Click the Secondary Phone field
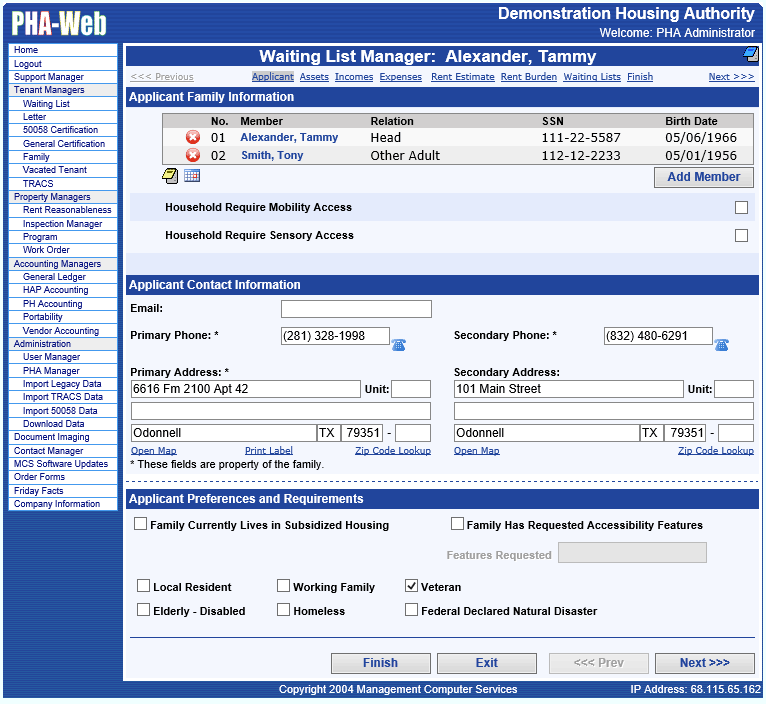The width and height of the screenshot is (766, 704). click(658, 336)
